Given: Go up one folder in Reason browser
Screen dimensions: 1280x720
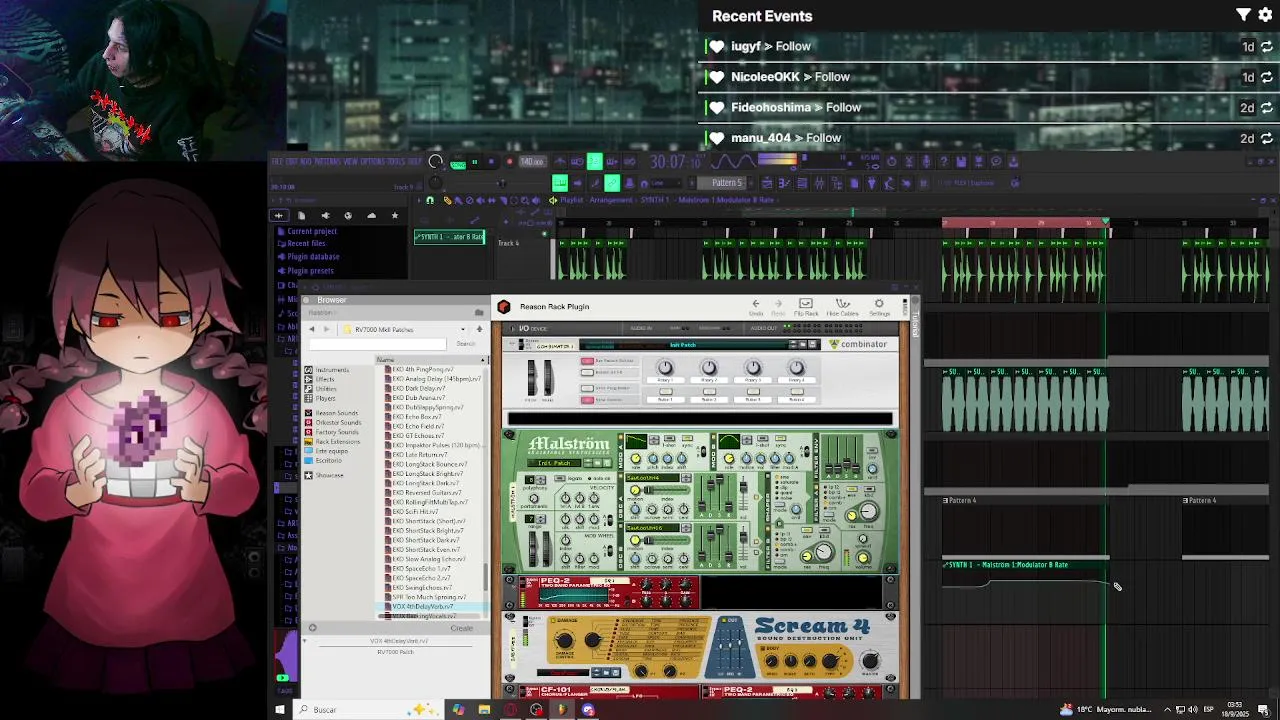Looking at the screenshot, I should [479, 329].
